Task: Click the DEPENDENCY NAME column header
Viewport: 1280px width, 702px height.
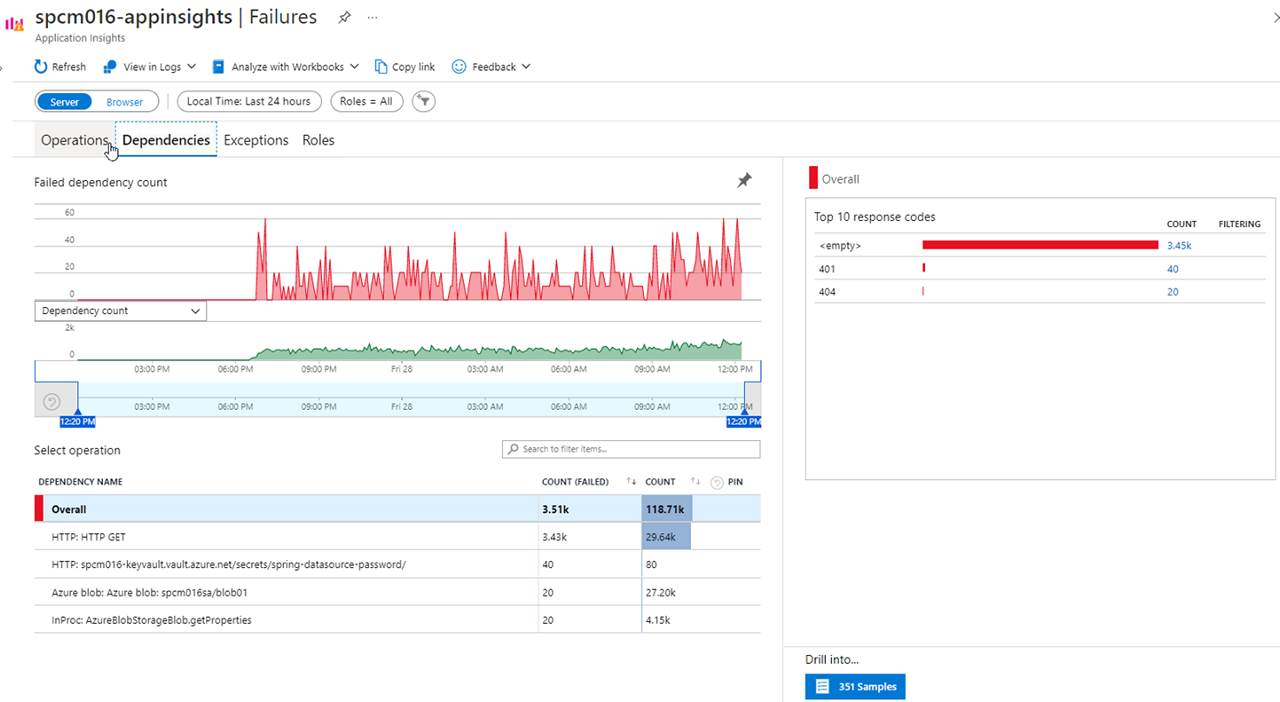Action: tap(80, 482)
